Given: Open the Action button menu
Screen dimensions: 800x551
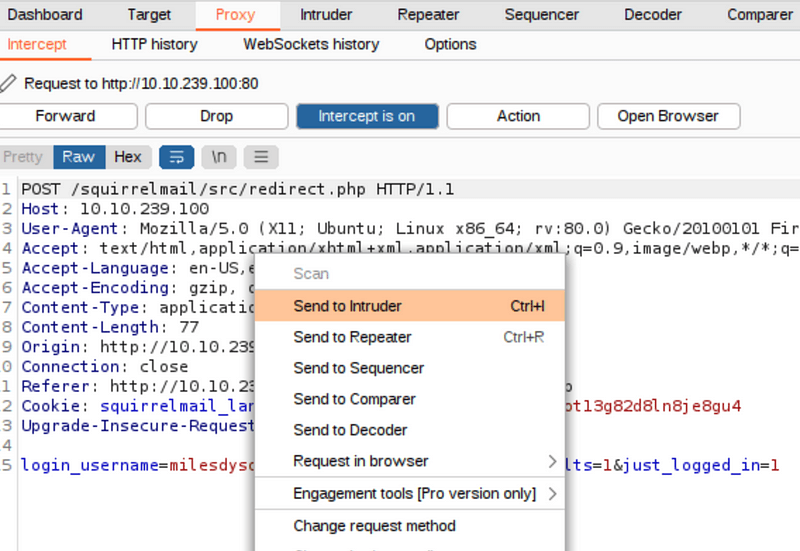Looking at the screenshot, I should pos(518,116).
